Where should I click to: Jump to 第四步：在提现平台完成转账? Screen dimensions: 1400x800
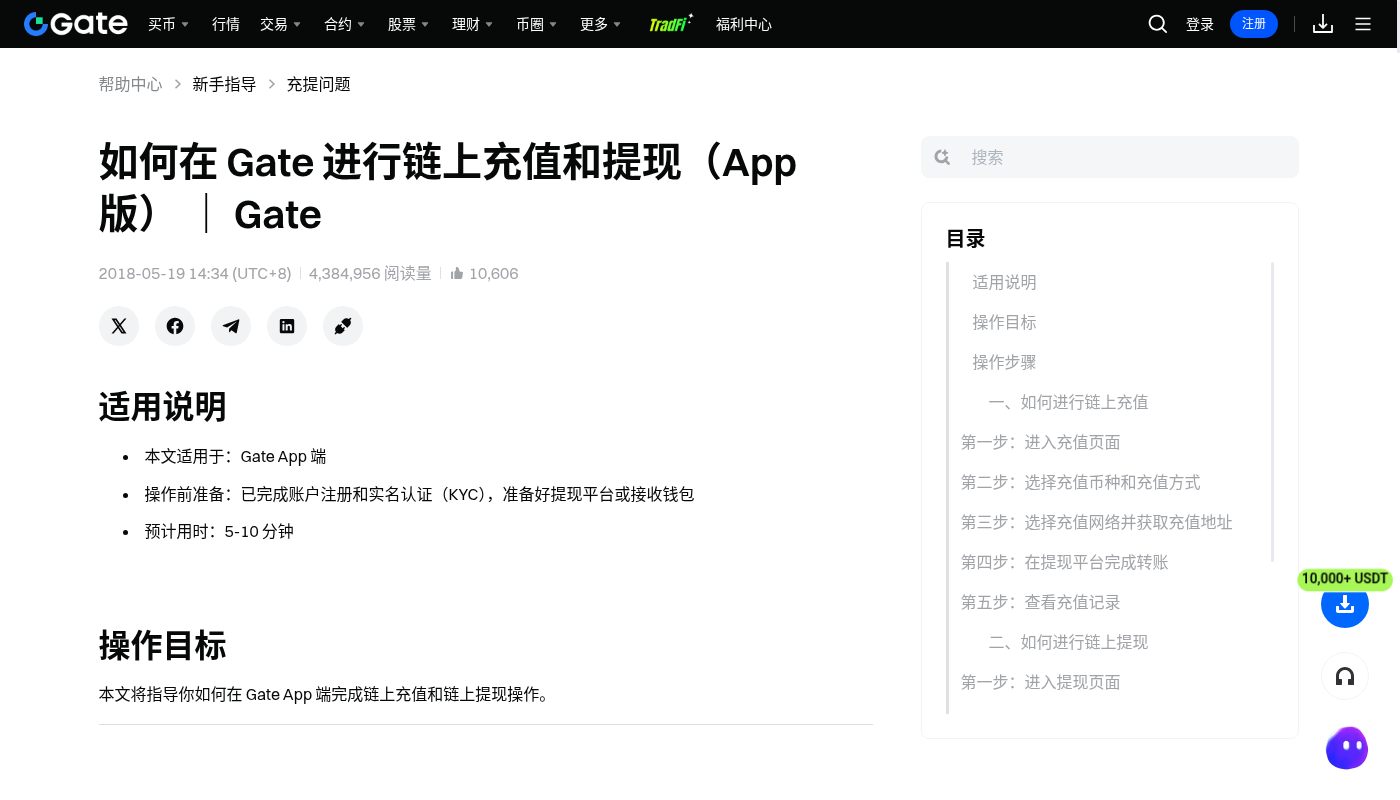(x=1064, y=562)
